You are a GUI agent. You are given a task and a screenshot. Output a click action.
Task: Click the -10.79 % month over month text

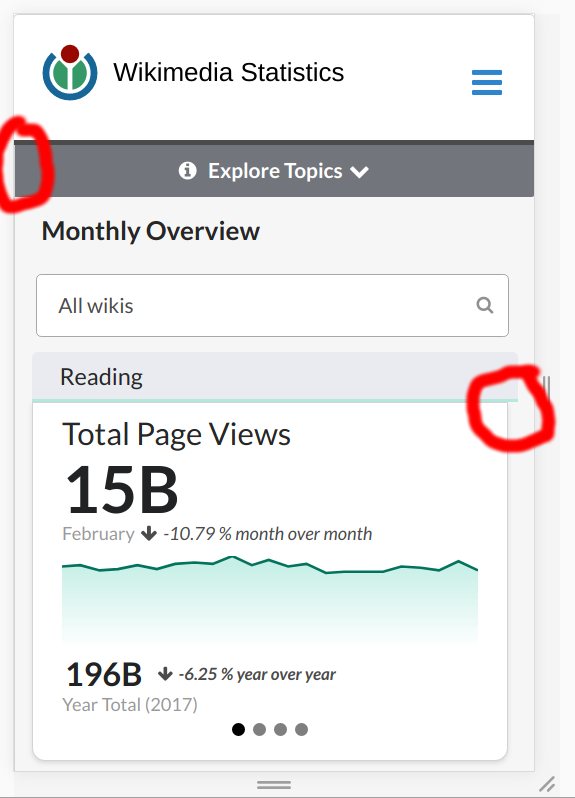click(x=268, y=534)
